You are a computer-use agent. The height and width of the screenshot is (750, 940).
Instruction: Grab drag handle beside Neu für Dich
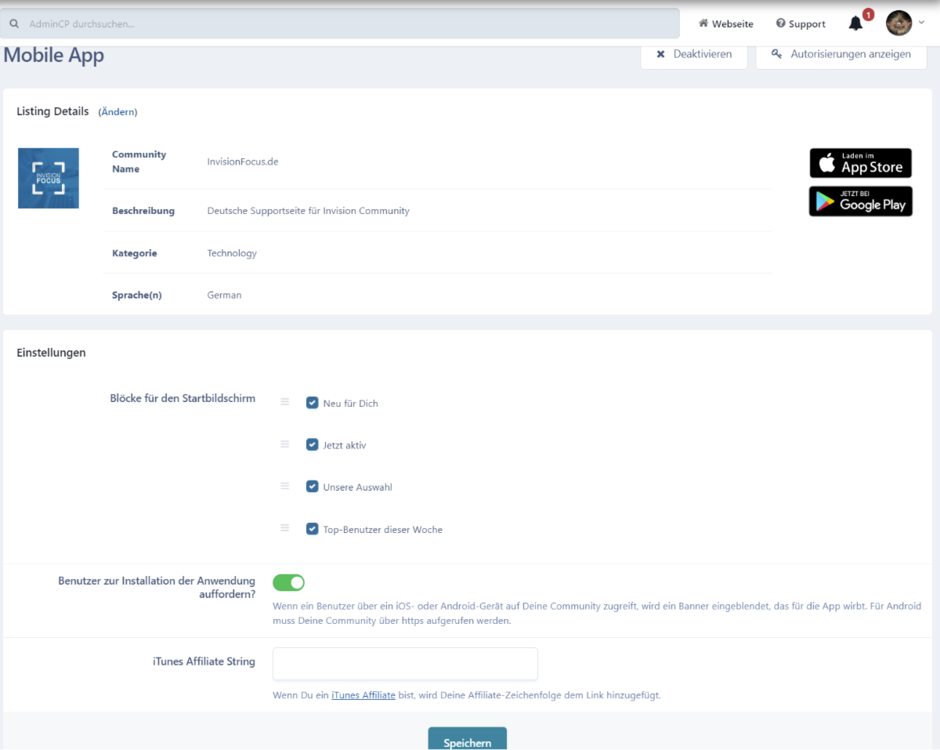(284, 402)
